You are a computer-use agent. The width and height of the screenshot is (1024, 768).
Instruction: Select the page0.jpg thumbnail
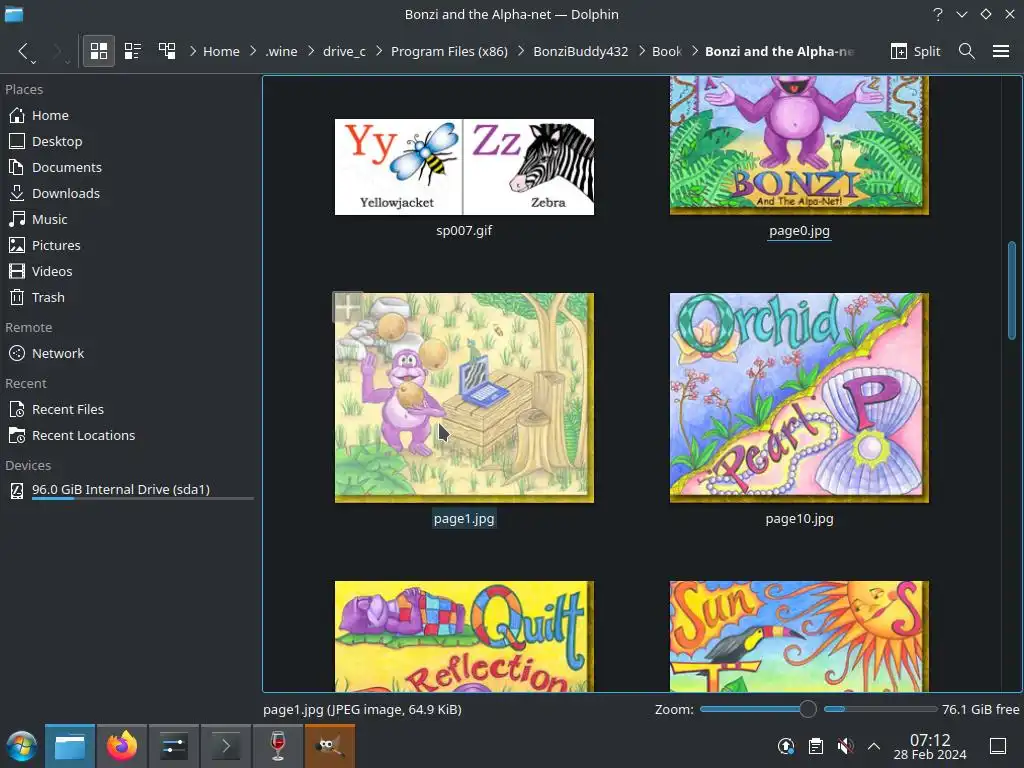pyautogui.click(x=799, y=145)
